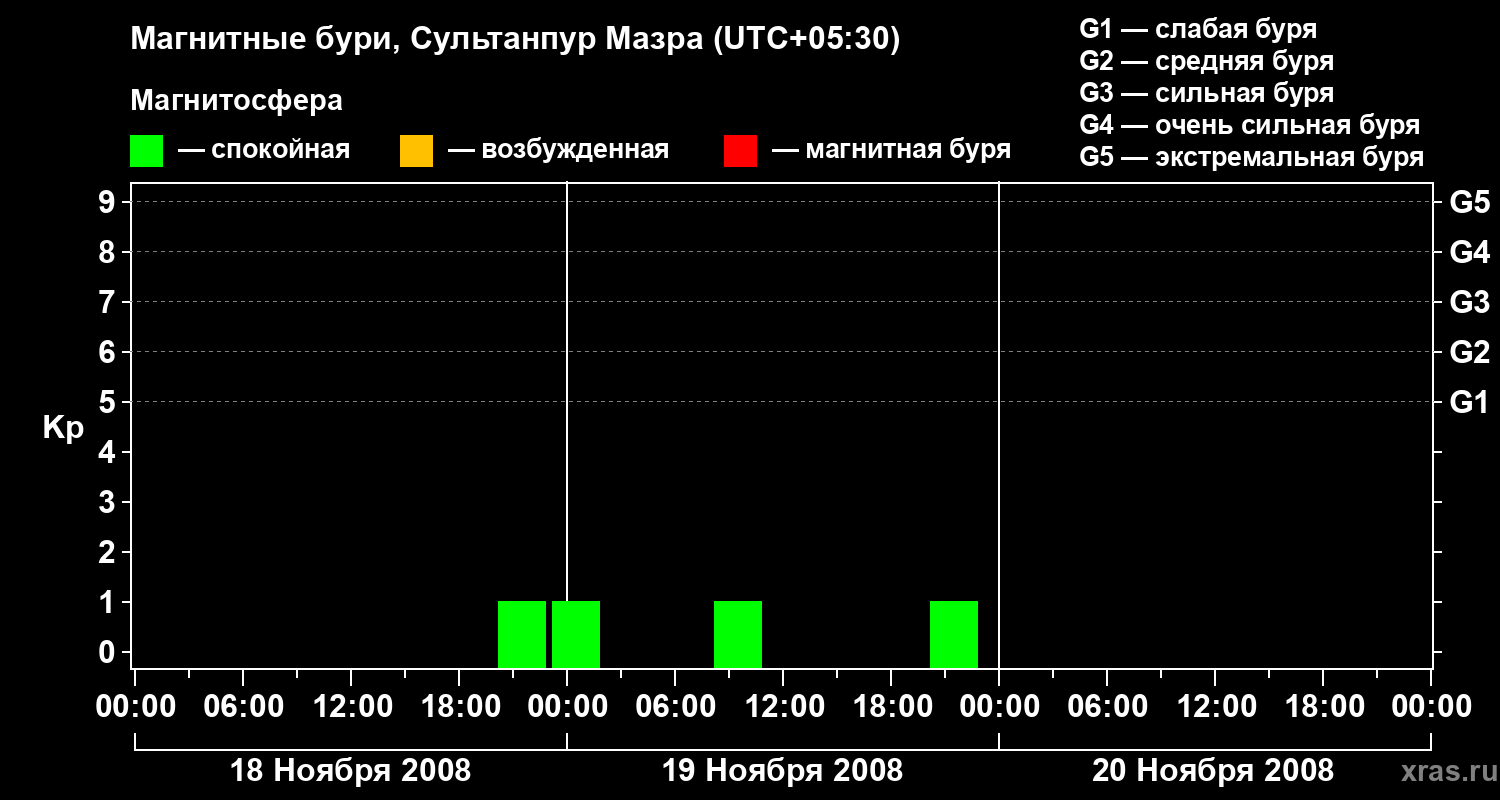The height and width of the screenshot is (800, 1500).
Task: Click the '06:00' tick label for 19 Ноября
Action: point(675,707)
